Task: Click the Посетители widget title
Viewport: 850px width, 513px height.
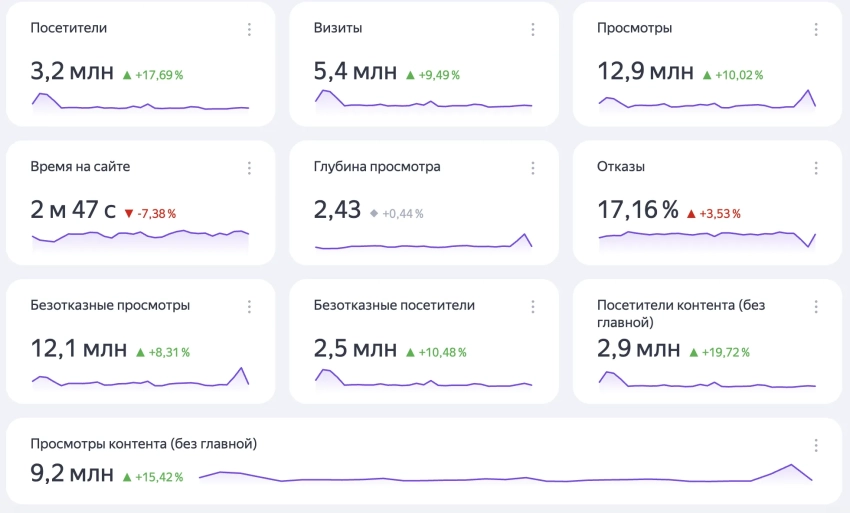Action: click(x=69, y=28)
